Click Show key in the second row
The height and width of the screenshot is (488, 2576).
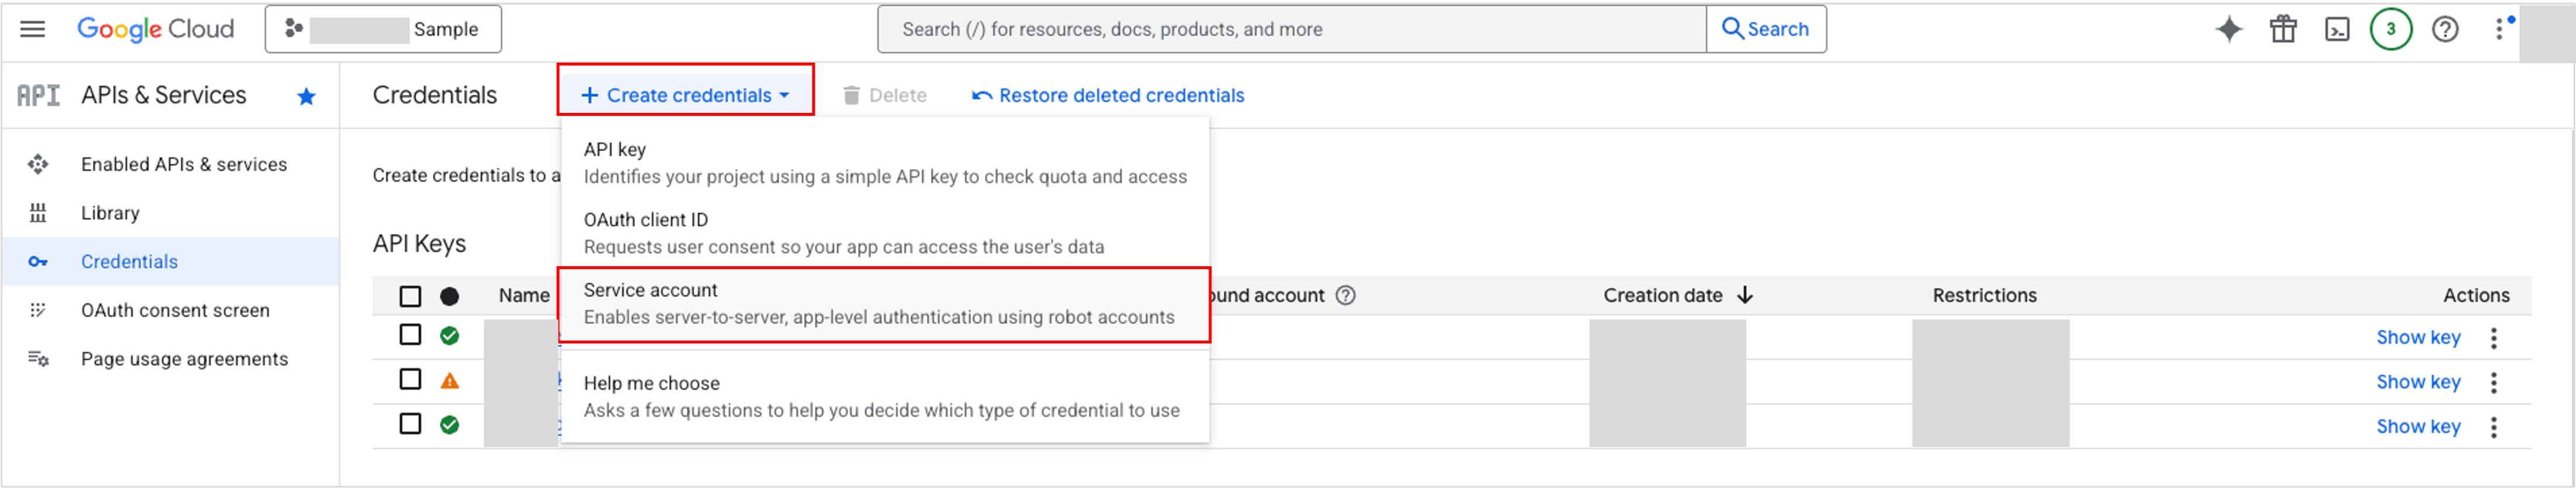2418,382
